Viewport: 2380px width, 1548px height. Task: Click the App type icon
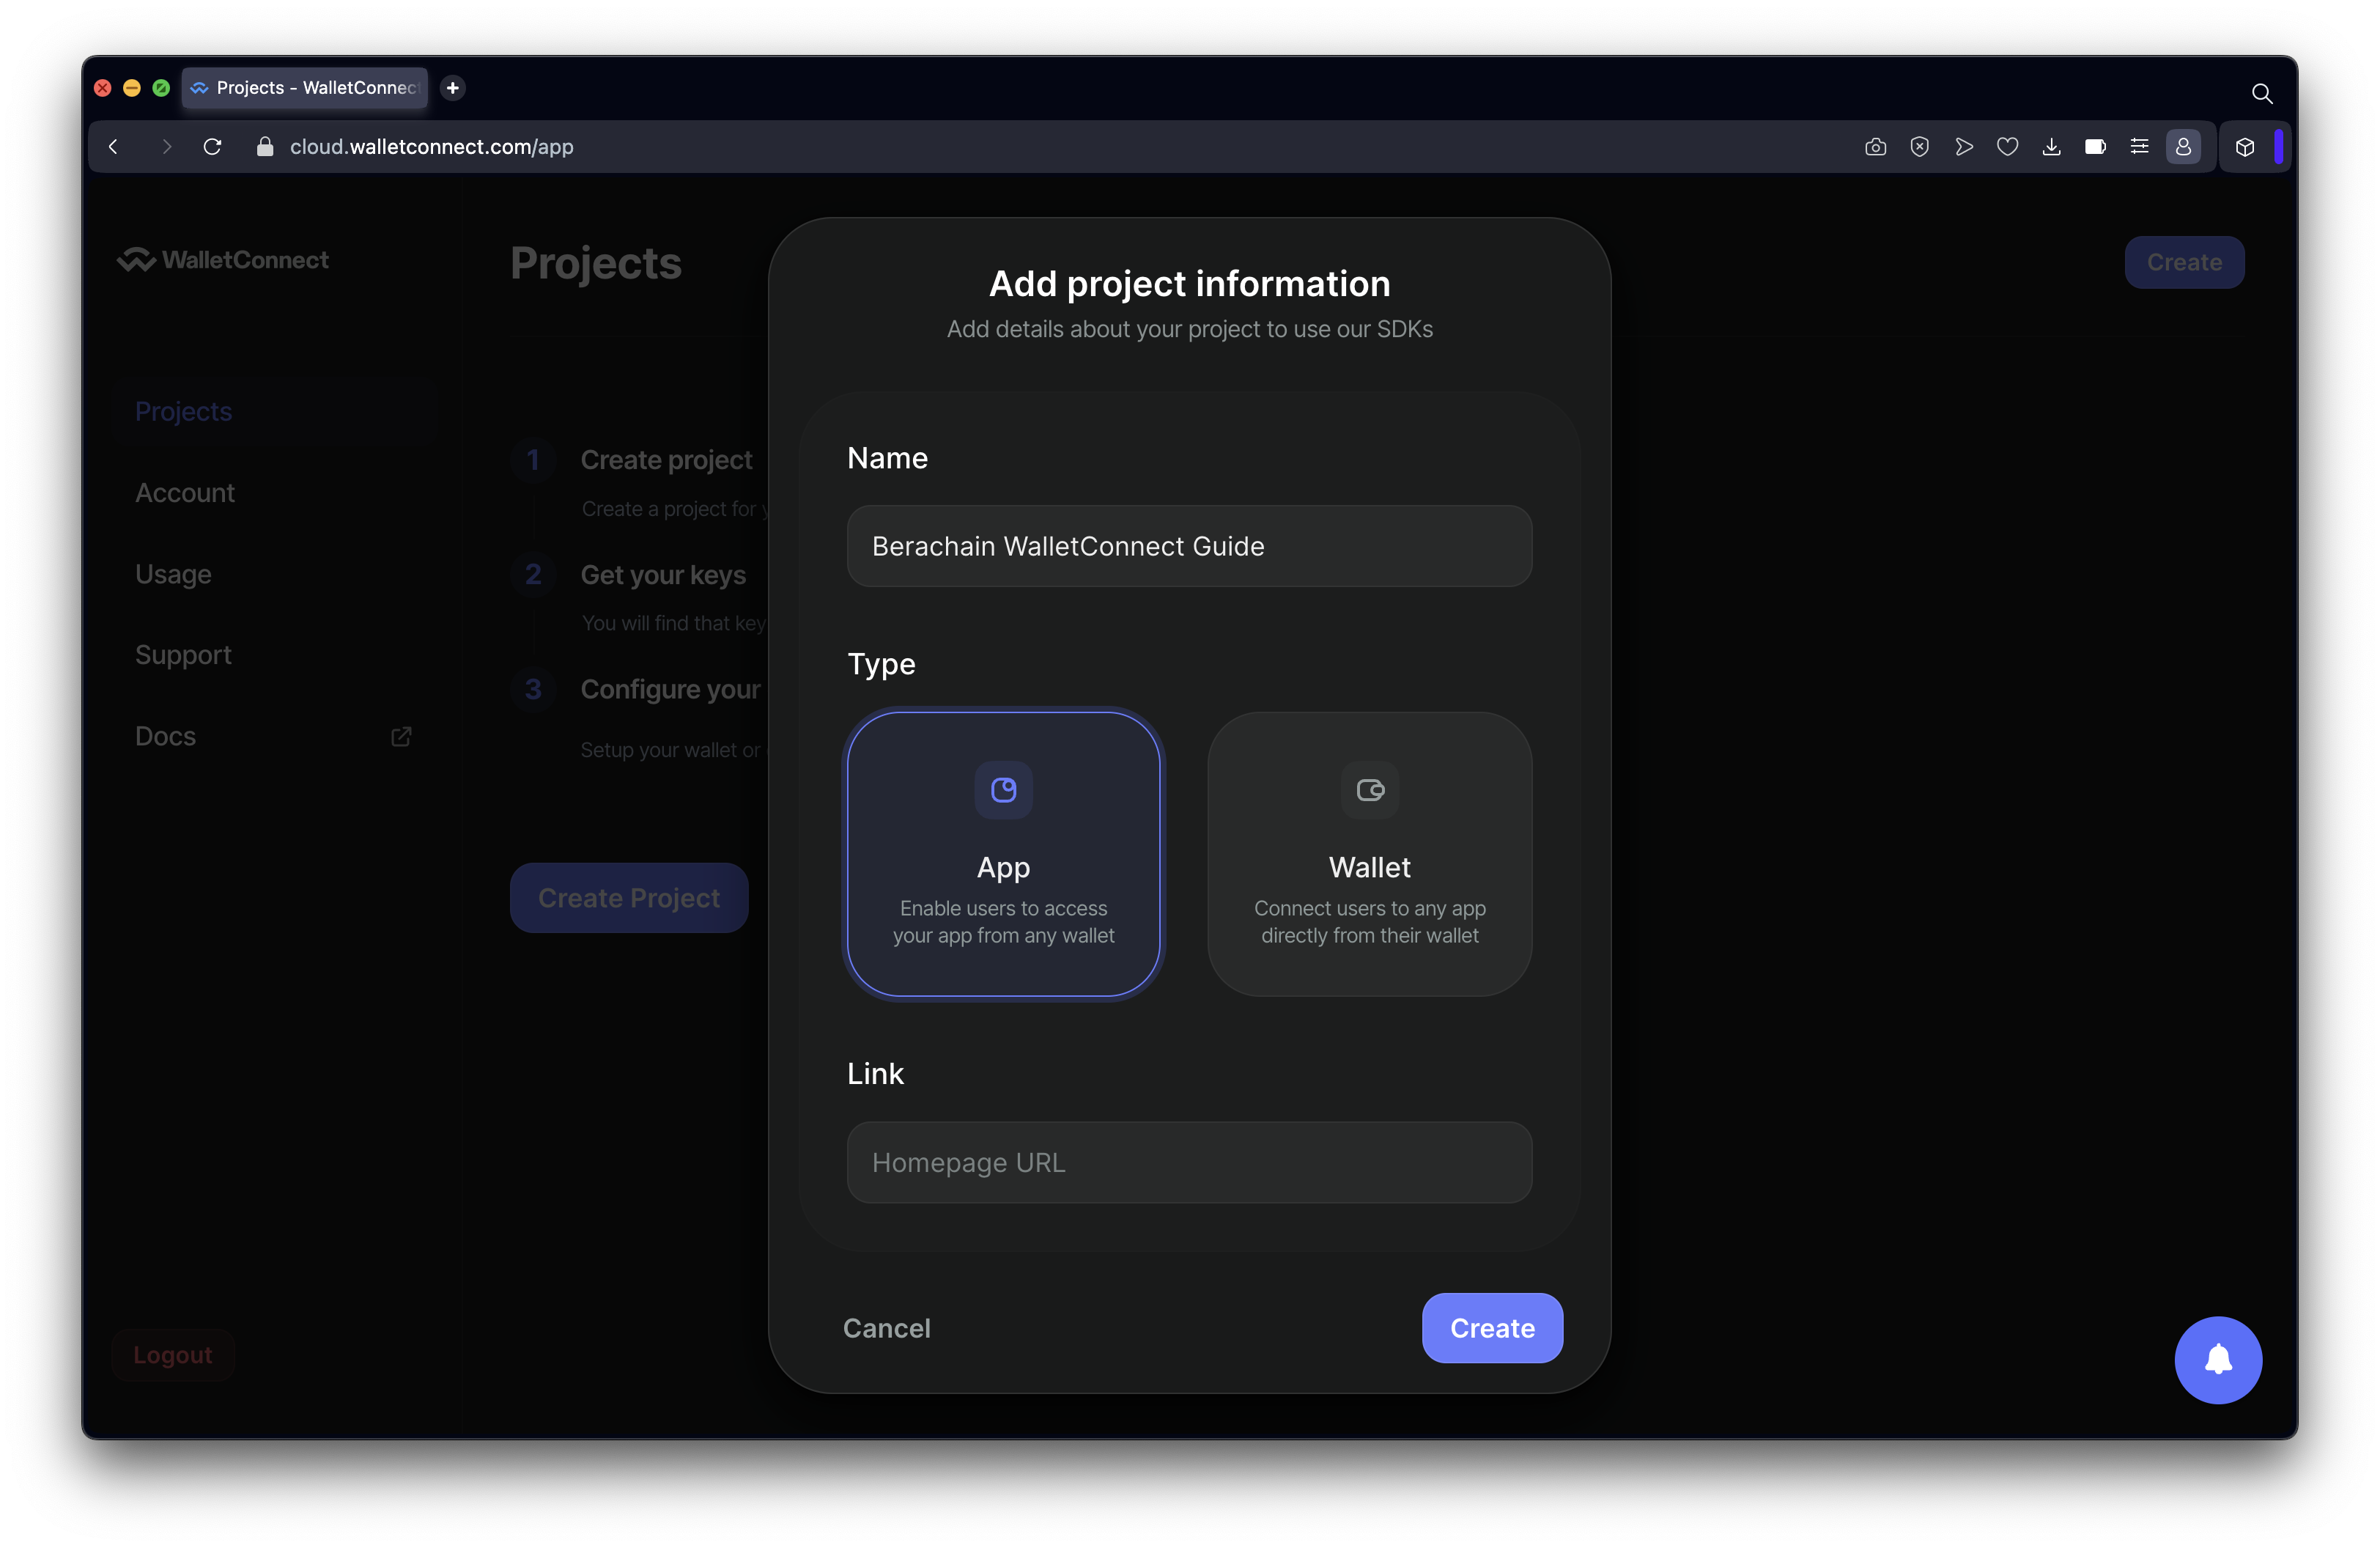pyautogui.click(x=1004, y=790)
